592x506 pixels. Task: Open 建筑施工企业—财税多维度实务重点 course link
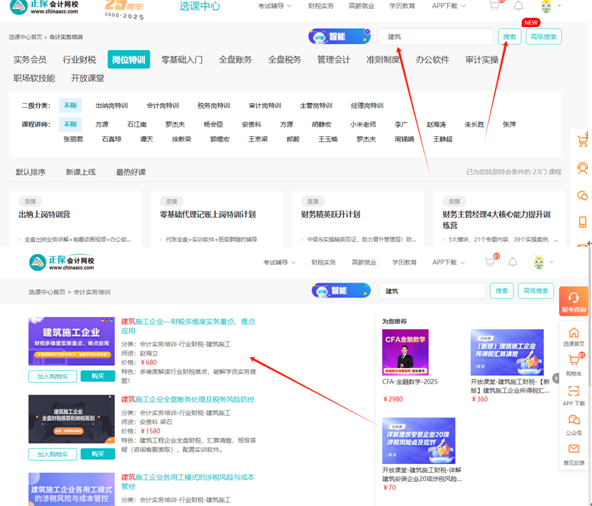pyautogui.click(x=188, y=326)
